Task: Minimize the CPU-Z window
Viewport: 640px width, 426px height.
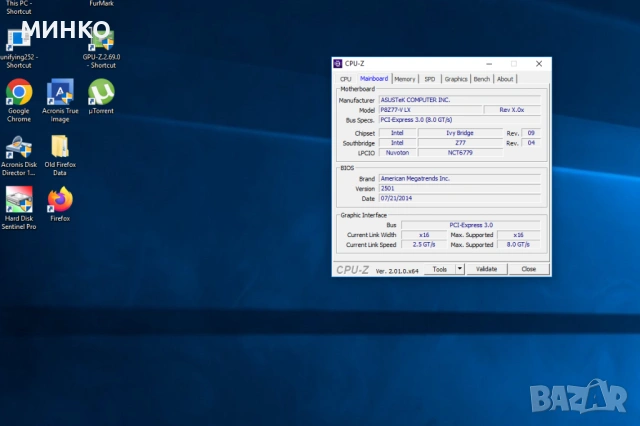Action: click(x=489, y=64)
